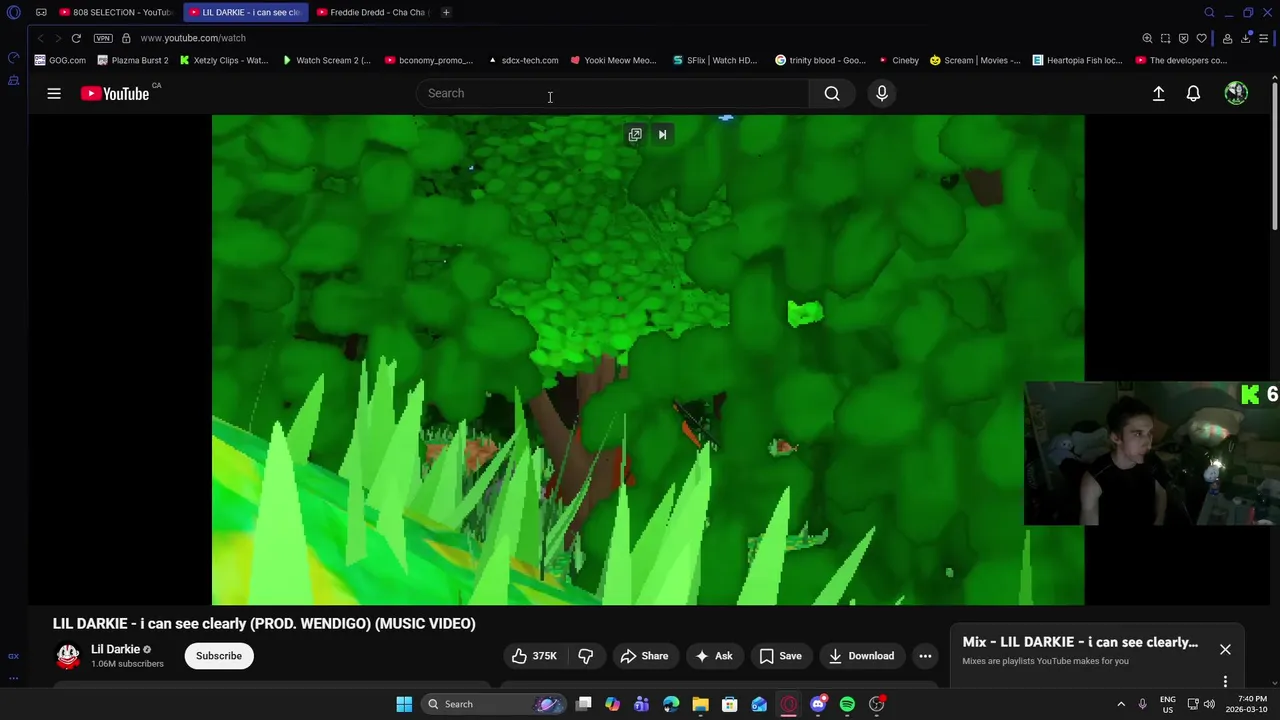The width and height of the screenshot is (1280, 720).
Task: Open Mix panel three-dot options
Action: (x=1225, y=681)
